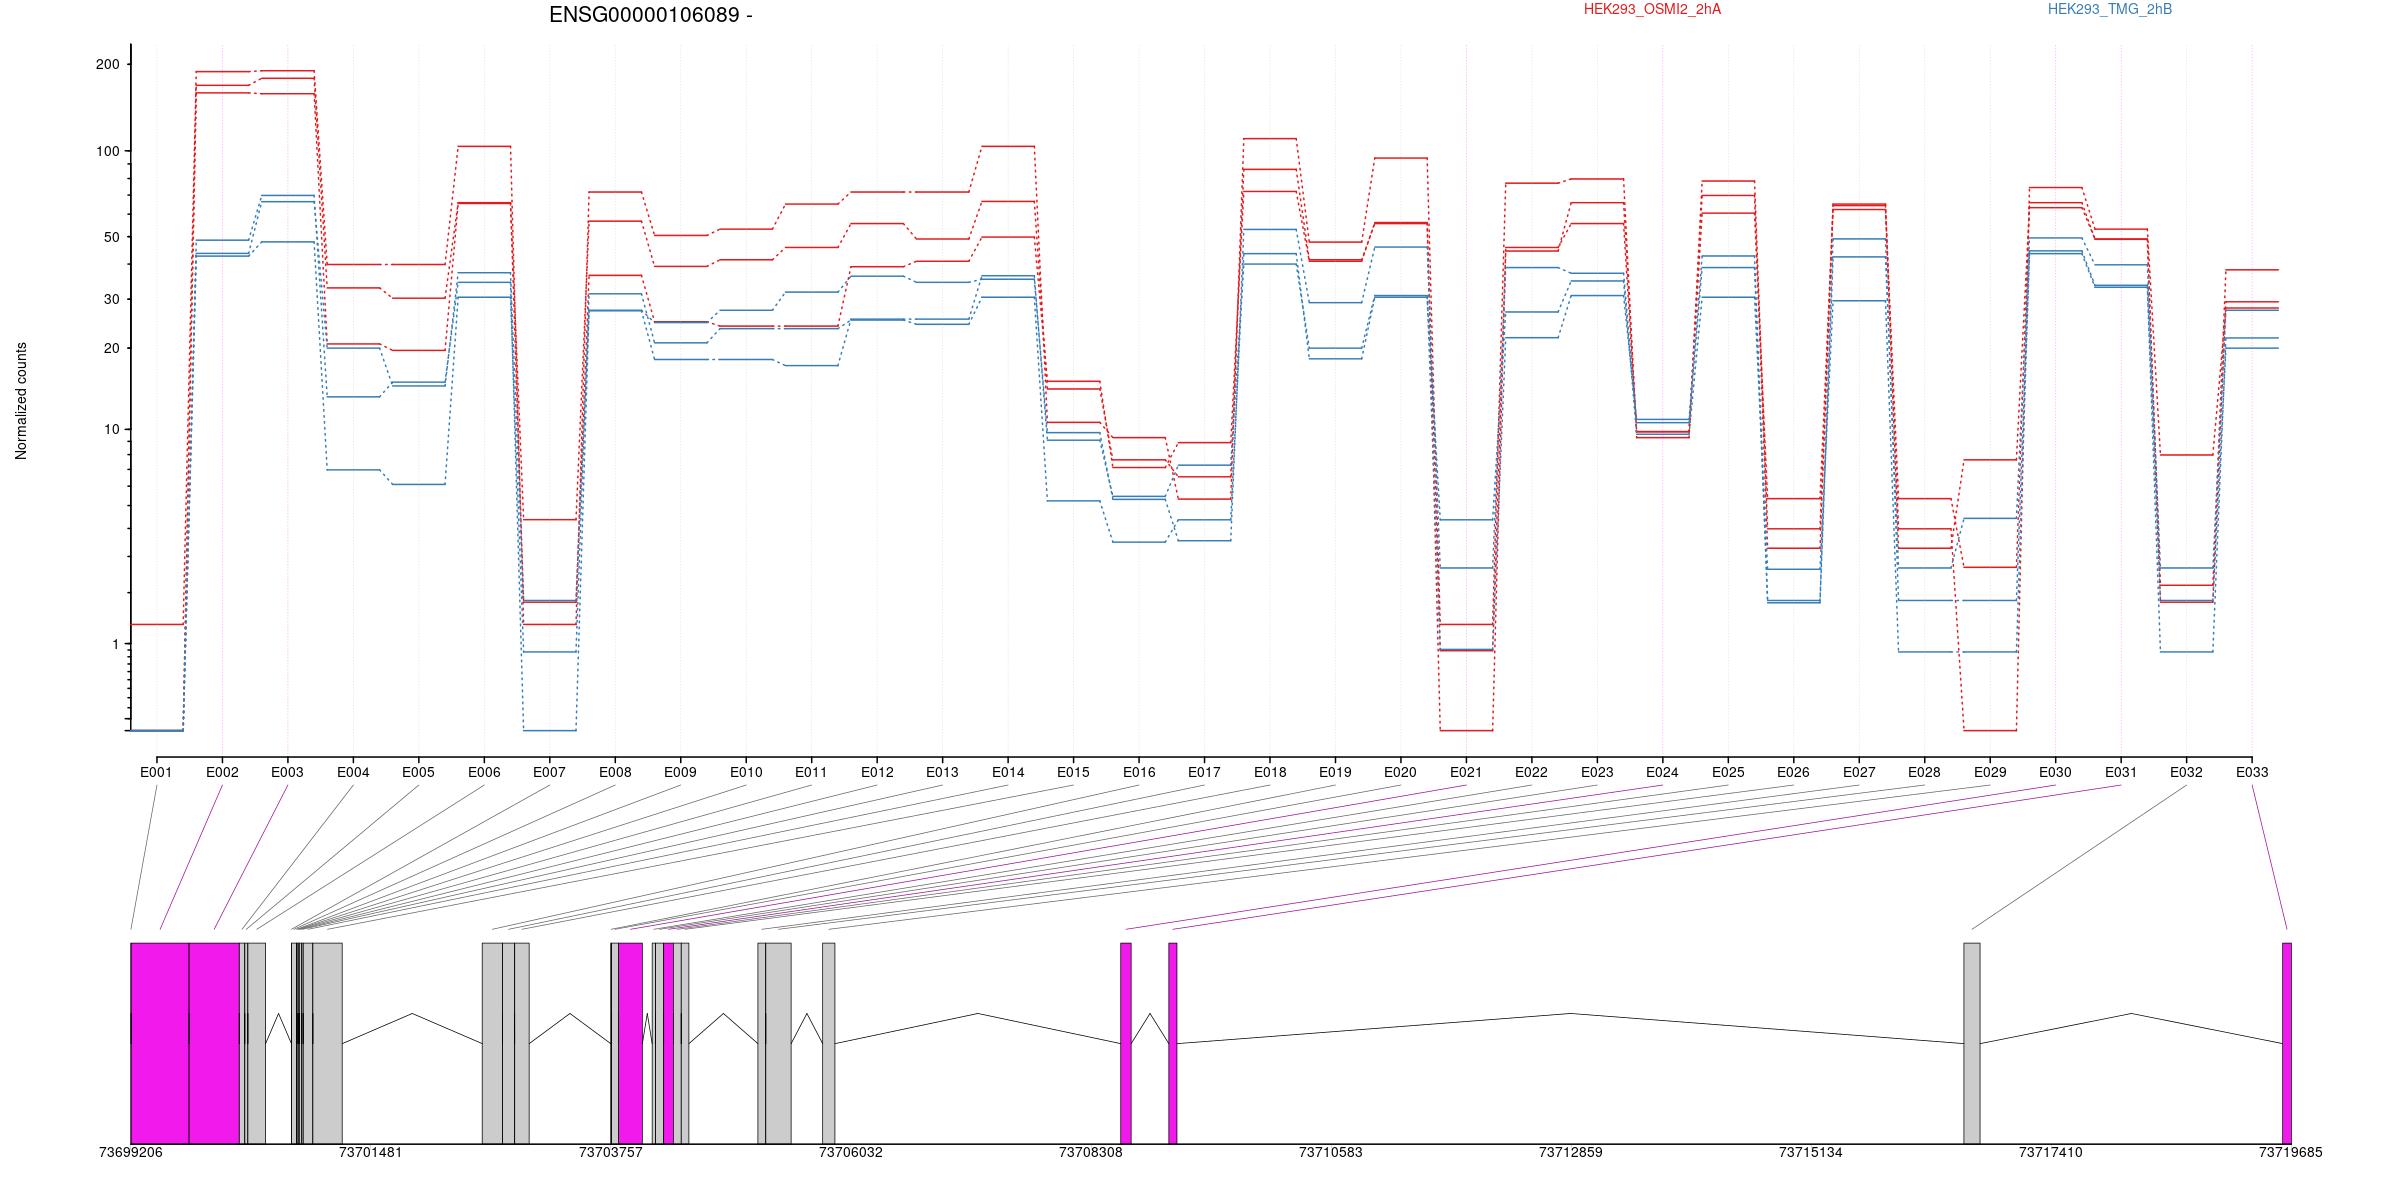Click the y-axis tick value 30
The width and height of the screenshot is (2400, 1200).
pos(111,299)
